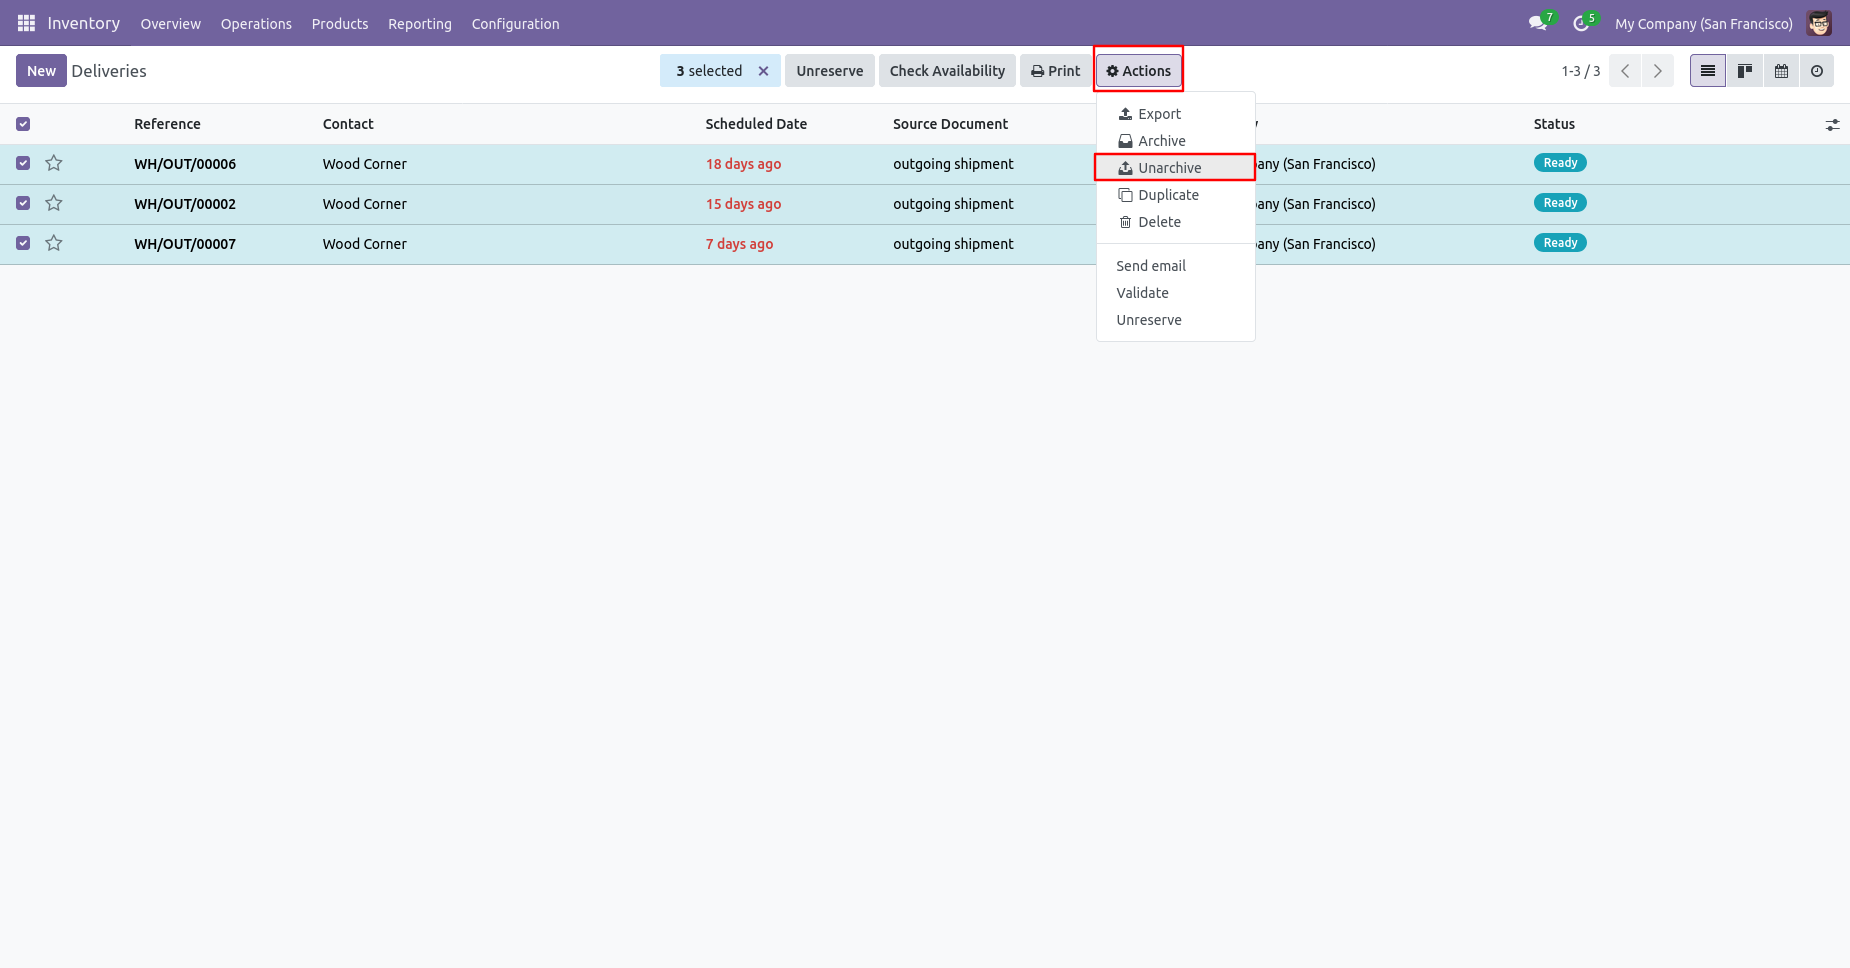Uncheck the WH/OUT/00002 row checkbox
Screen dimensions: 1850x968
23,203
